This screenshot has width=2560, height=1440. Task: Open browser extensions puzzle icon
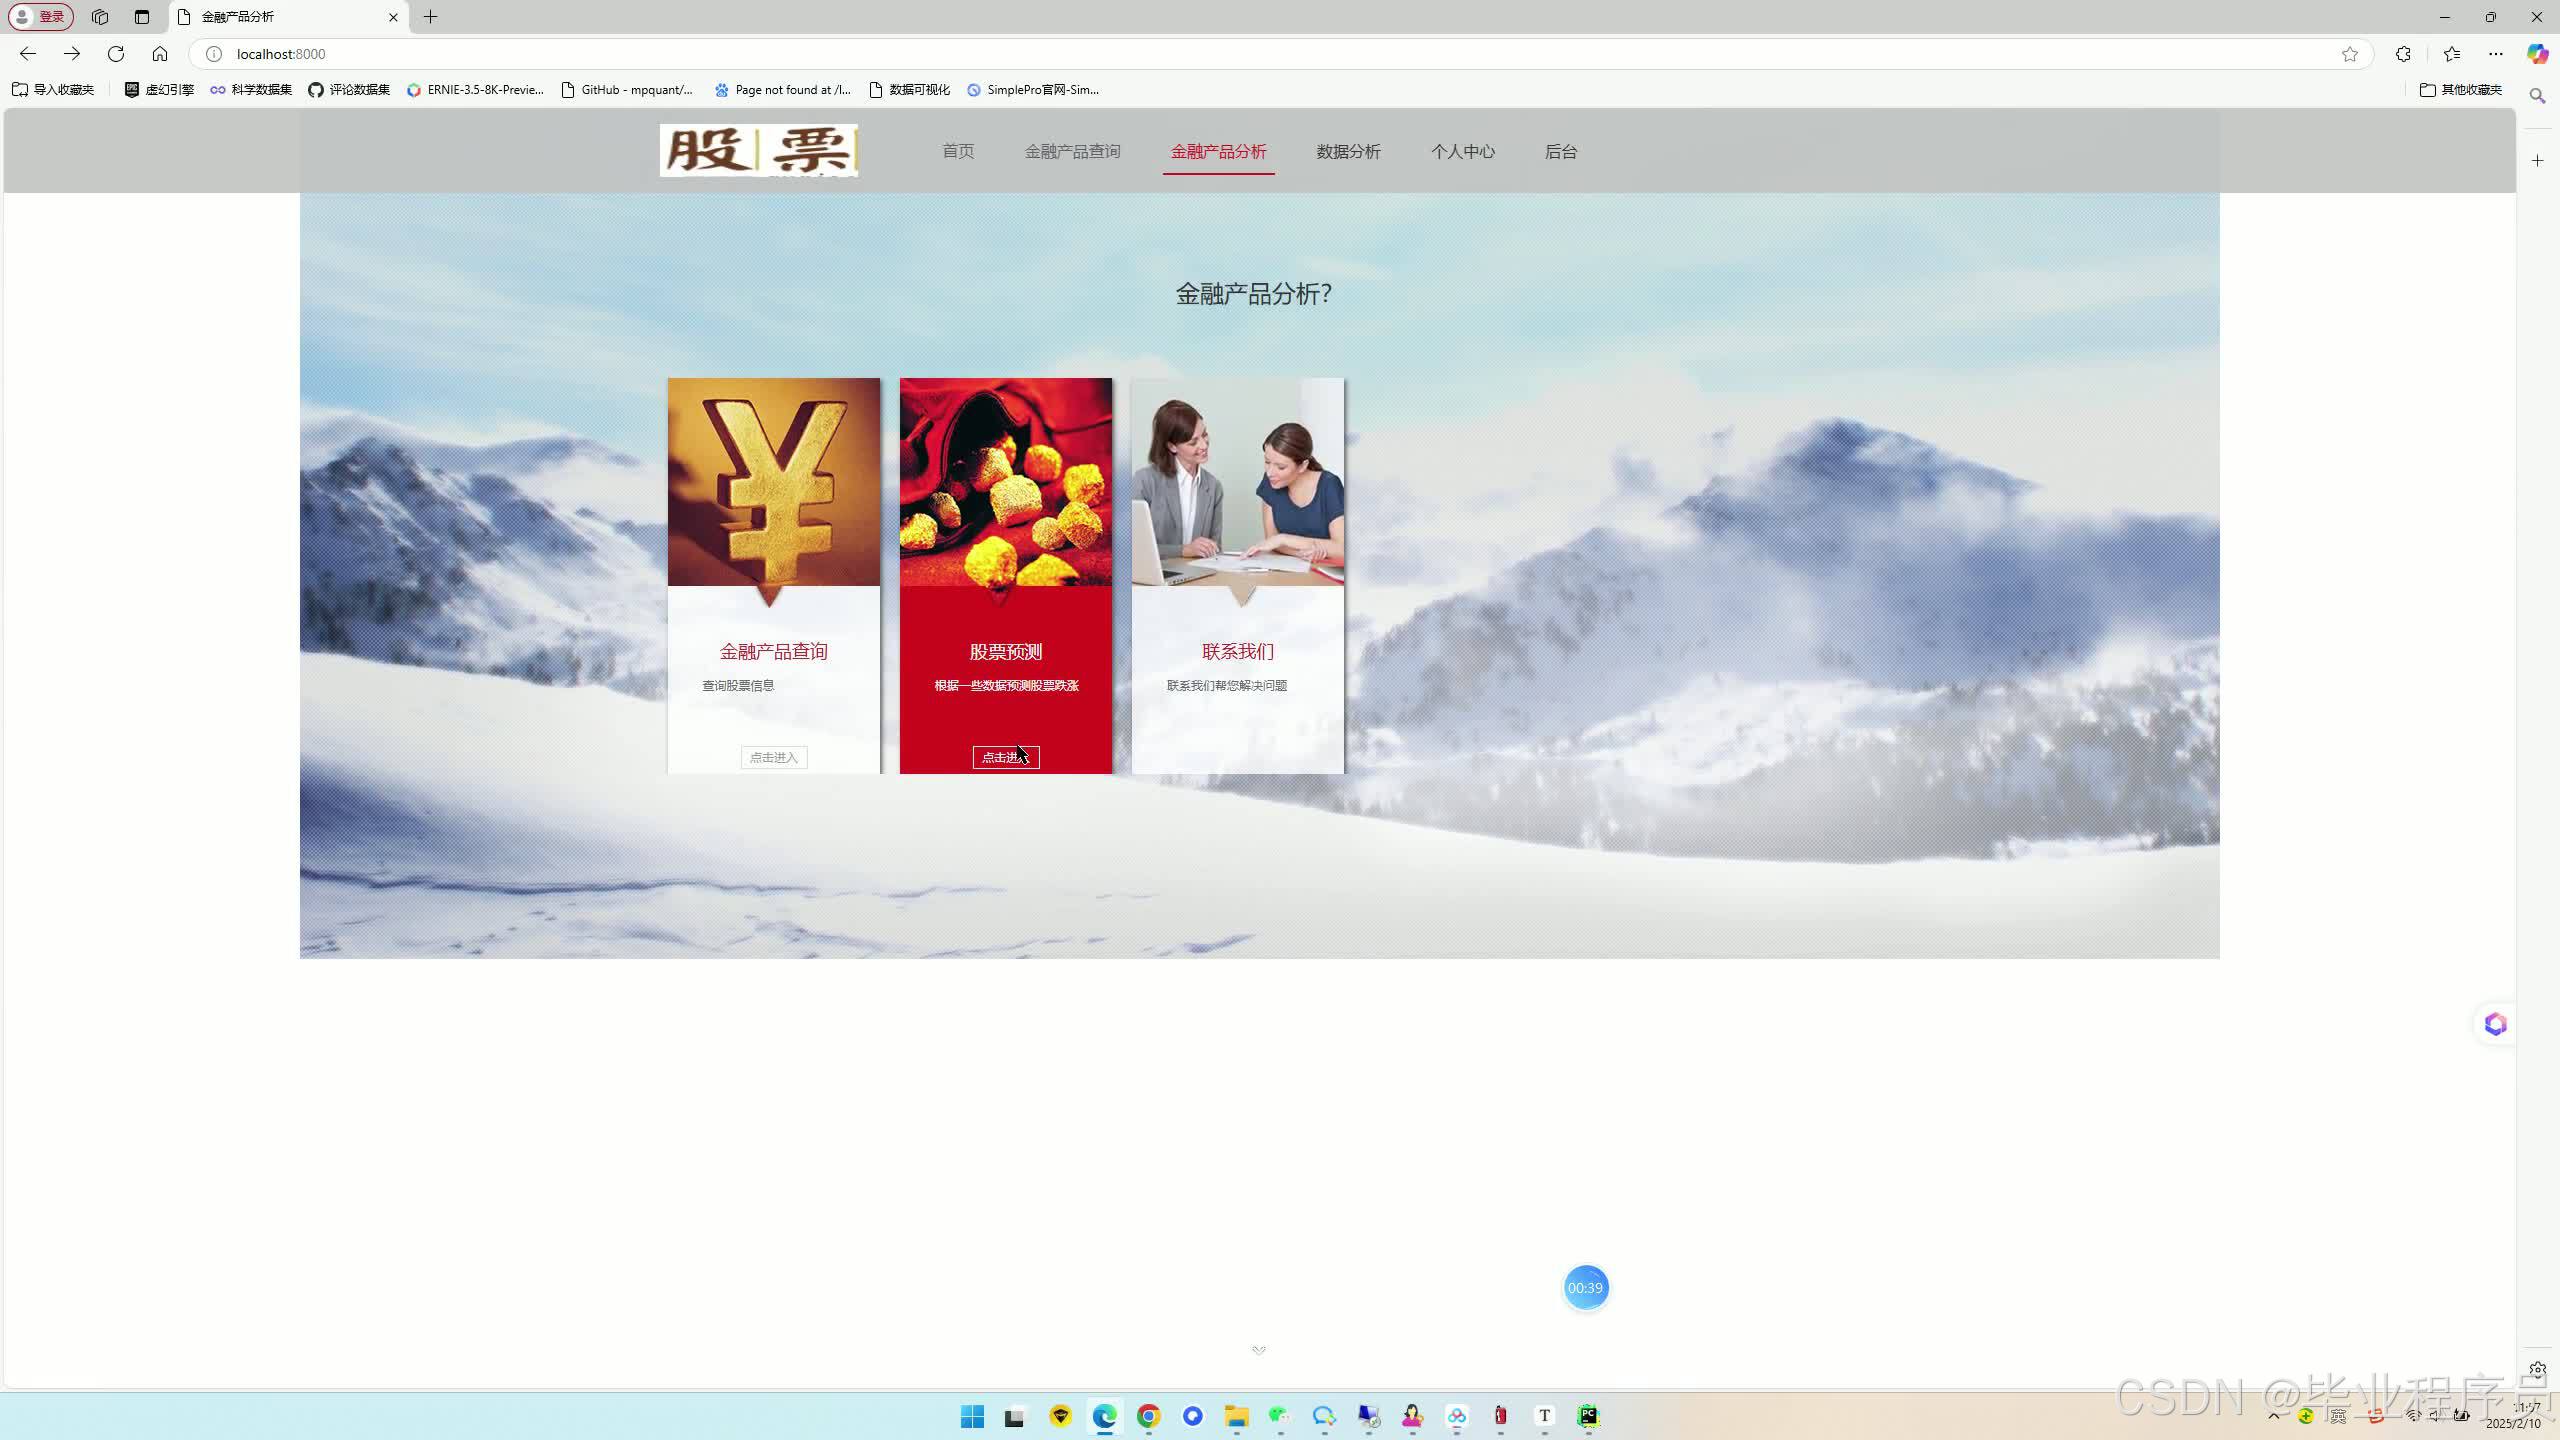[2403, 54]
